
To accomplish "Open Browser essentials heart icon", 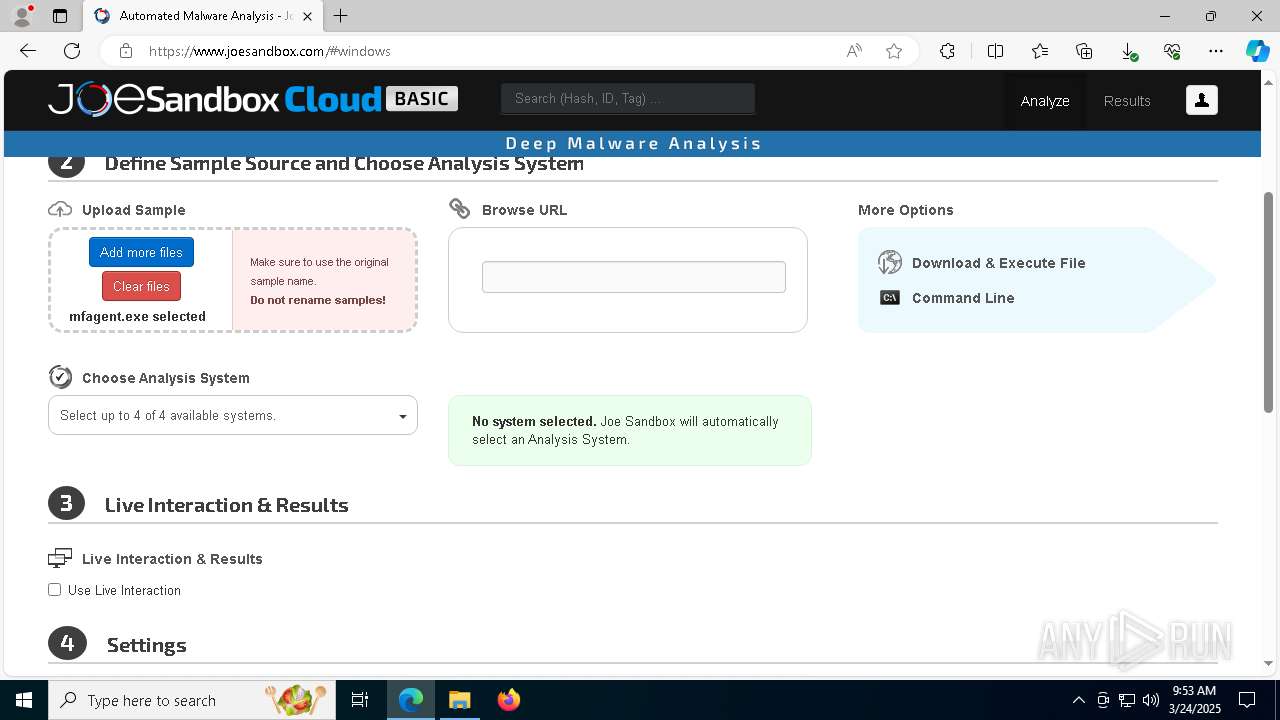I will 1172,51.
